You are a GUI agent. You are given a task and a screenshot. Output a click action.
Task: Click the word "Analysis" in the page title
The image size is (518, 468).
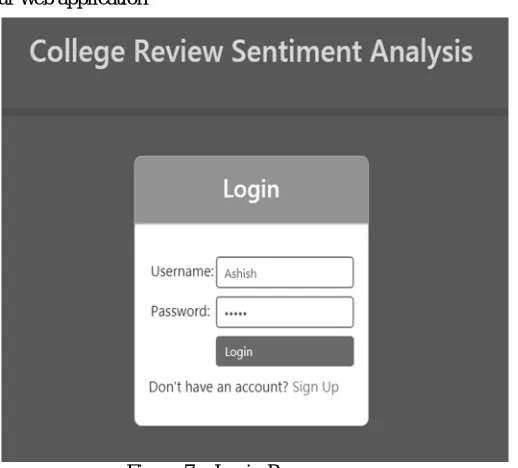point(421,52)
